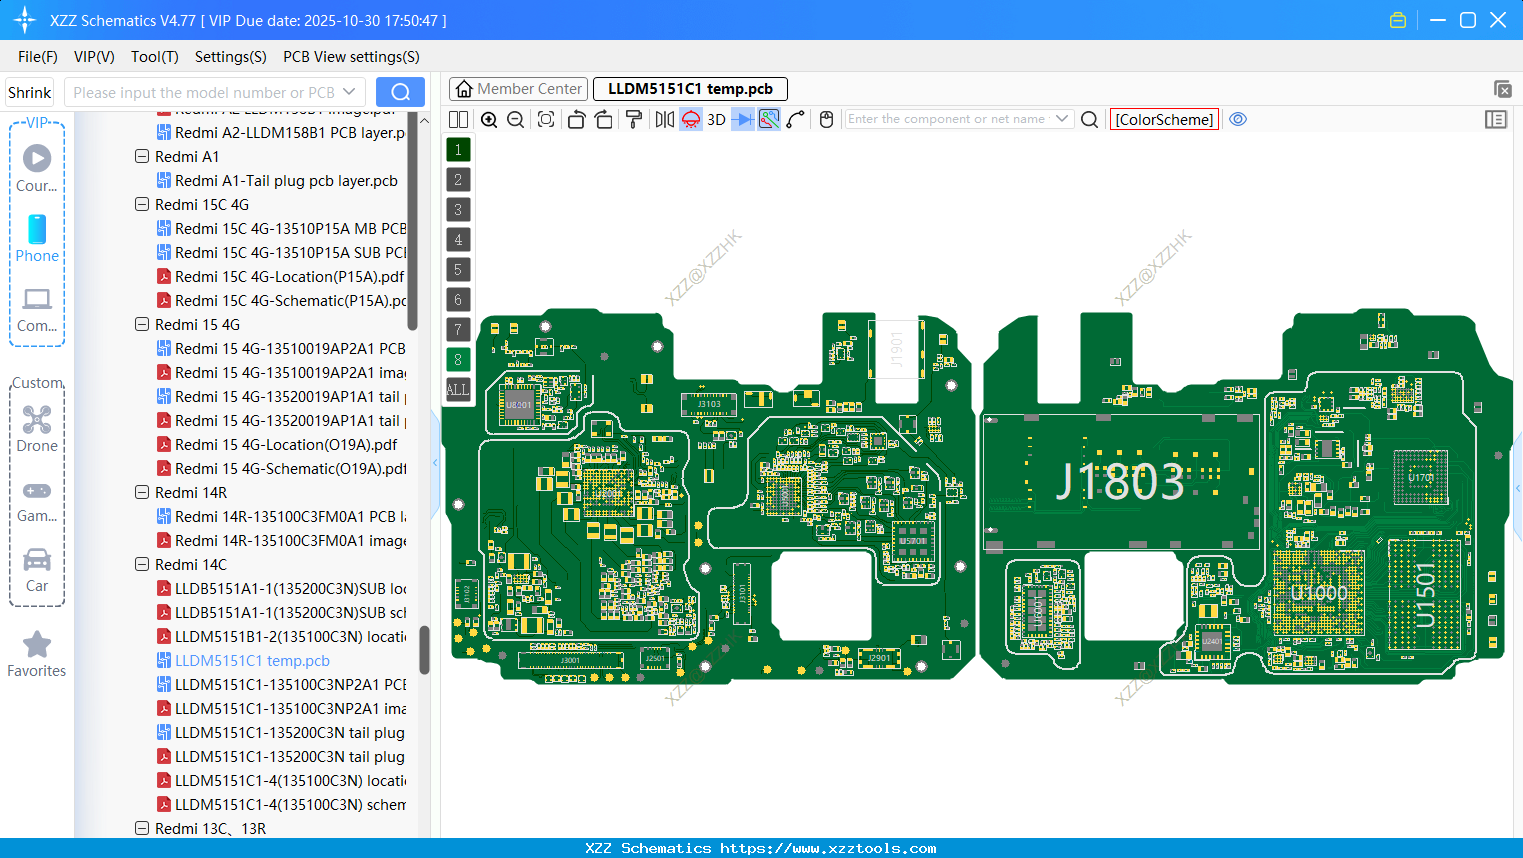1523x858 pixels.
Task: Open the Member Center
Action: tap(518, 89)
